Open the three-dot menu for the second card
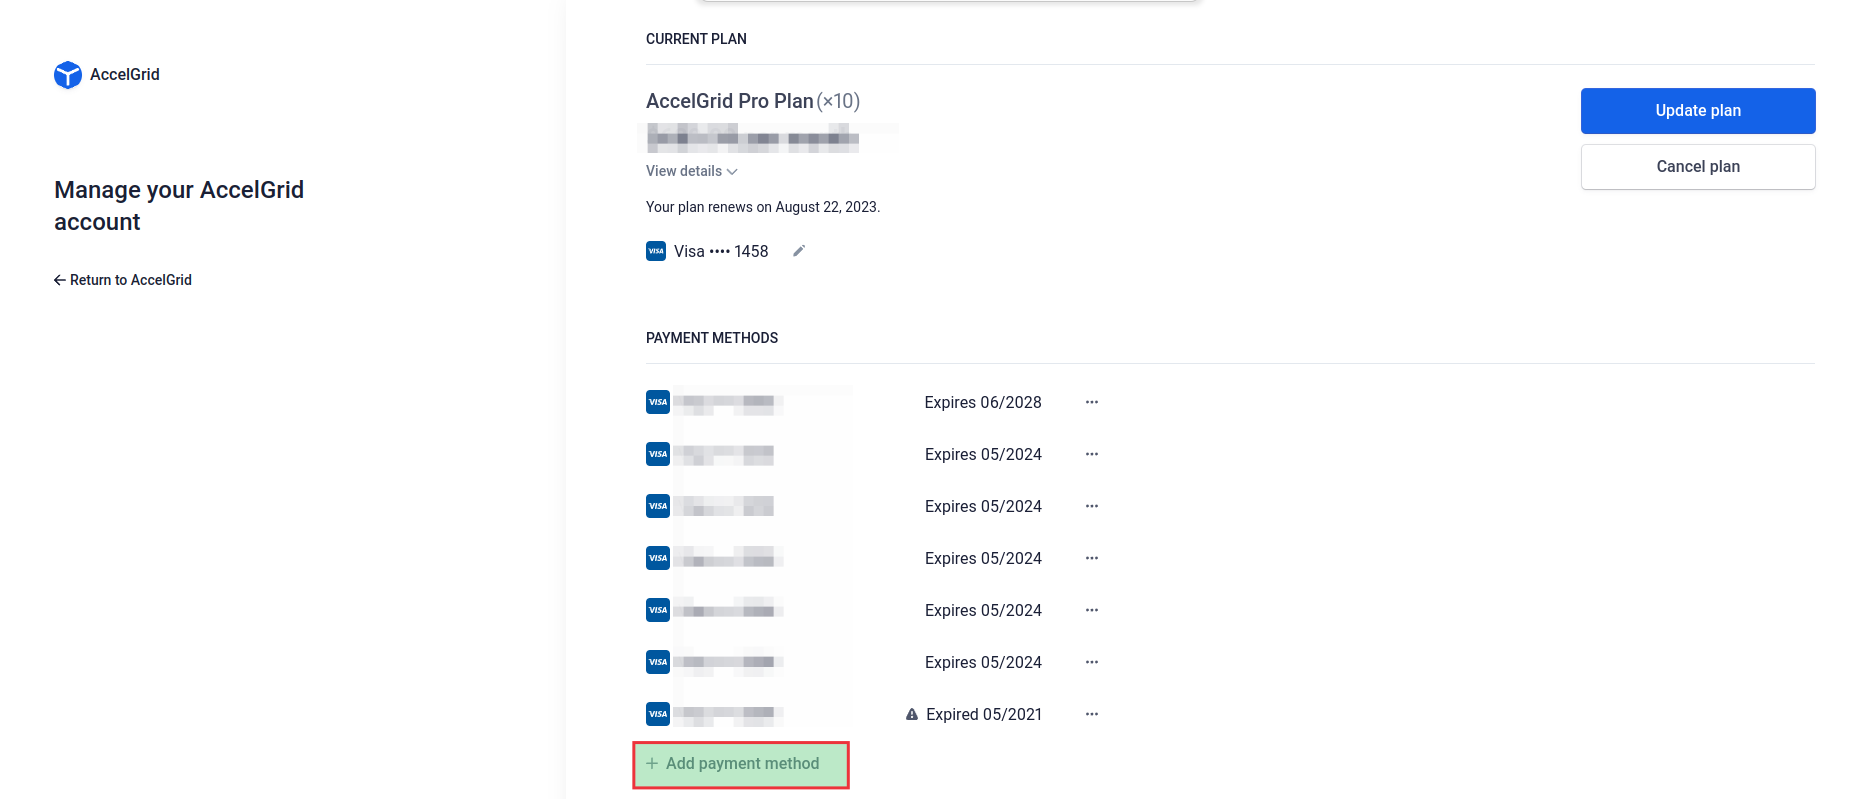 pos(1091,454)
